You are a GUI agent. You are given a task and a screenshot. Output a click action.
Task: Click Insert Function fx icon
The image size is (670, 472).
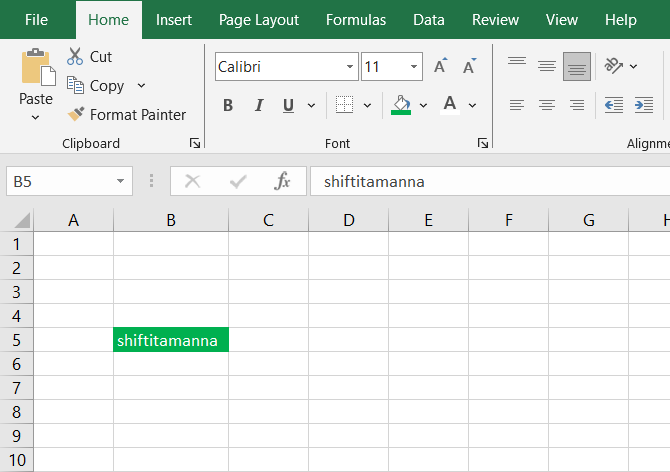tap(282, 181)
